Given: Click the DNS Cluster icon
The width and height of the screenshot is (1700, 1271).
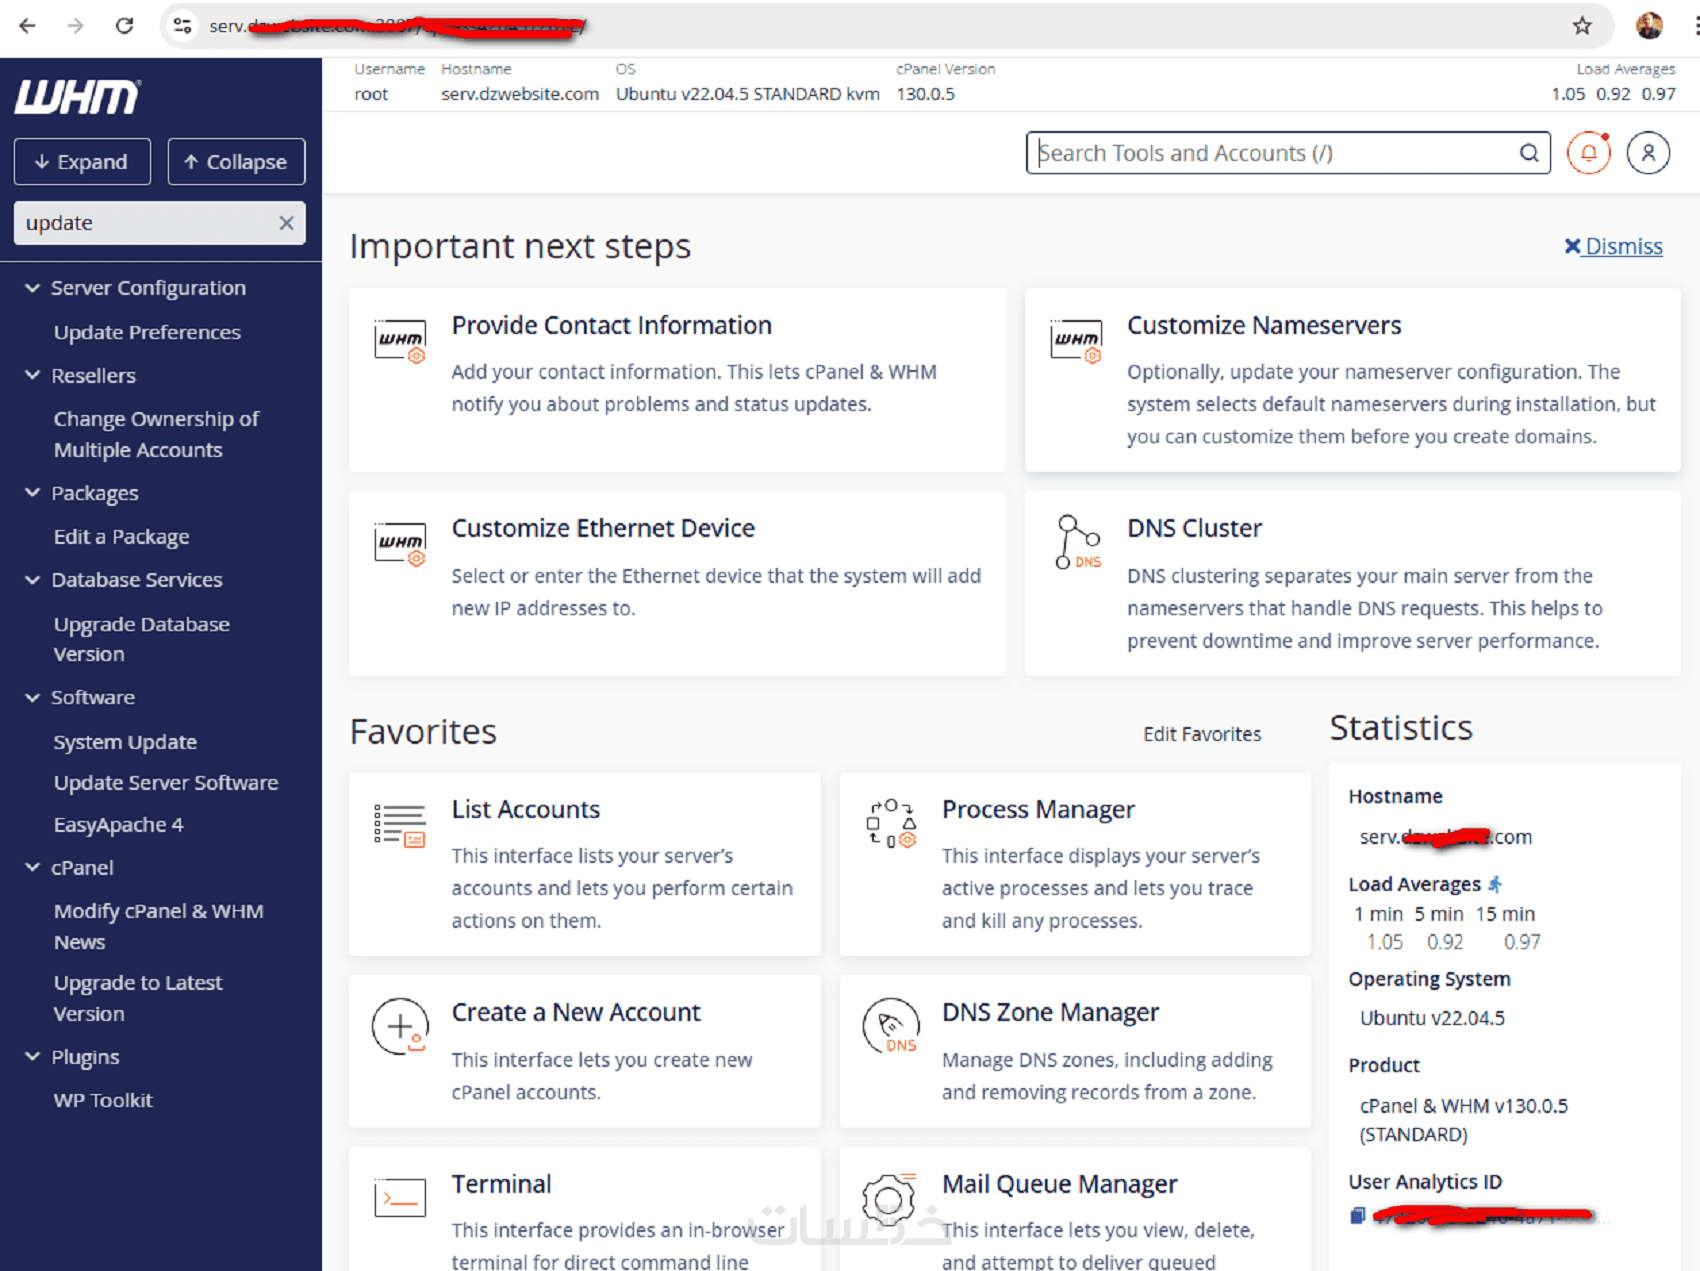Looking at the screenshot, I should click(x=1077, y=542).
